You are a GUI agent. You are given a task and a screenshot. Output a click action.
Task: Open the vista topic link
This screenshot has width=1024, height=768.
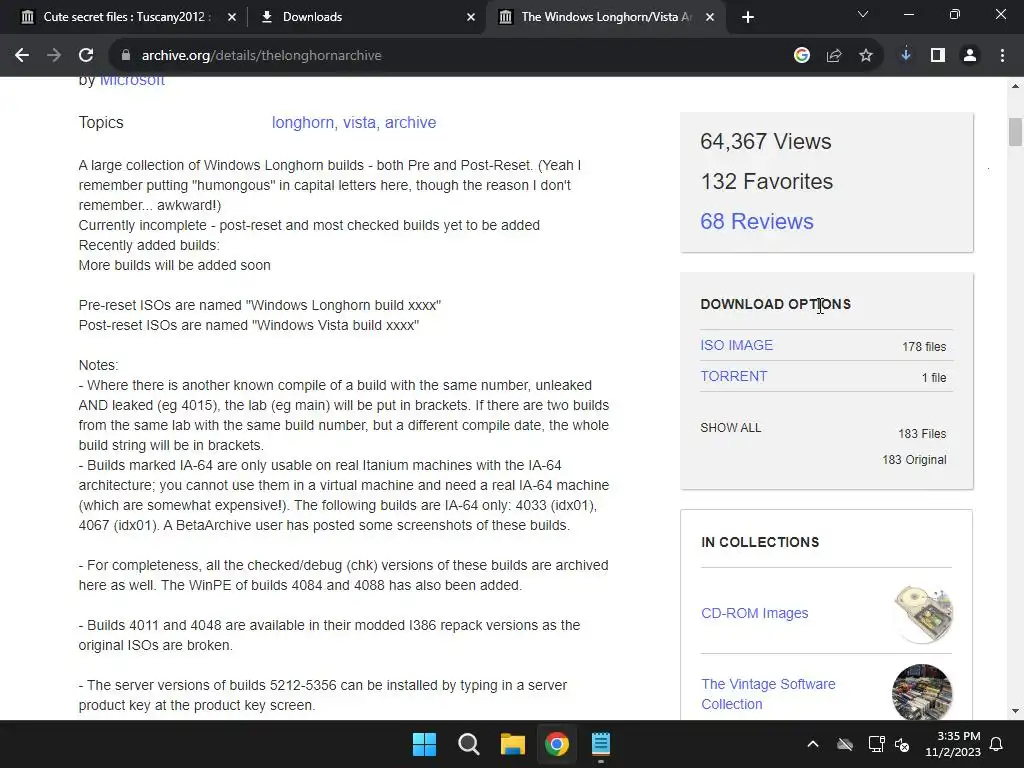point(360,123)
